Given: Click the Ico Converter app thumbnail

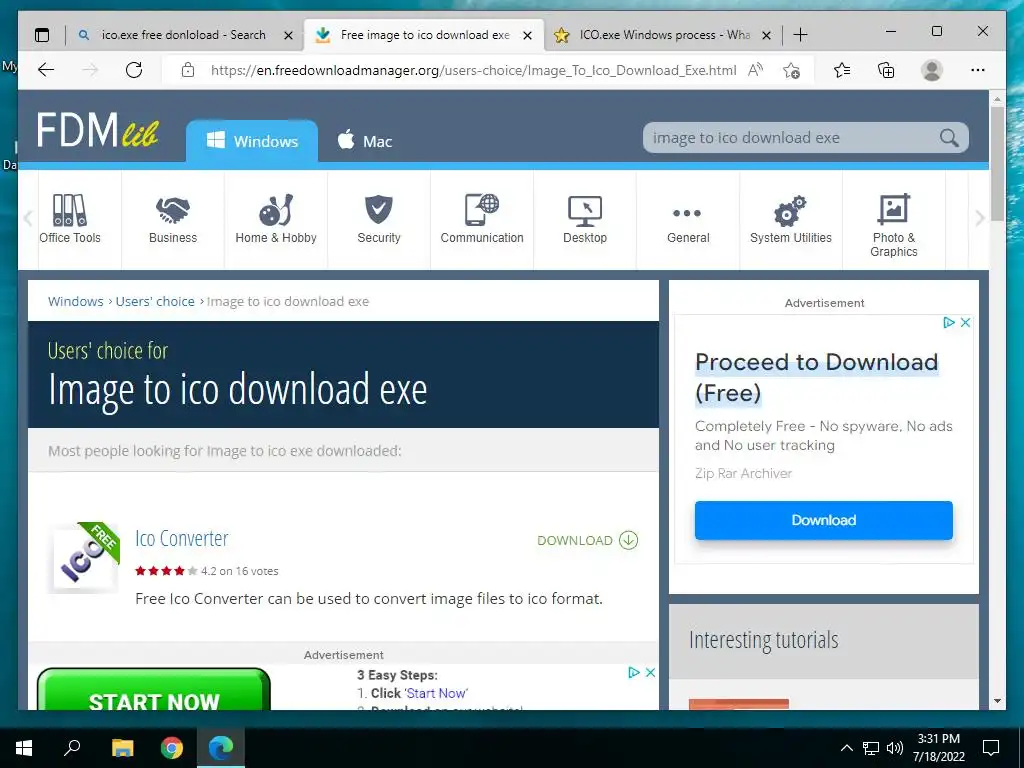Looking at the screenshot, I should tap(86, 557).
